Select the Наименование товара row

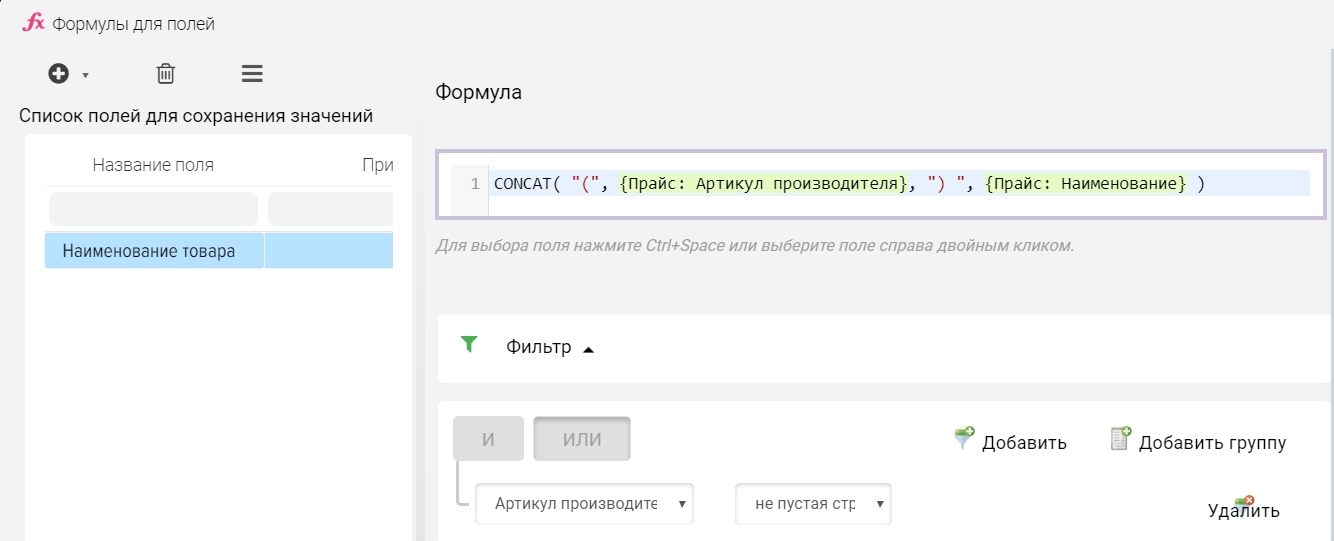click(149, 251)
